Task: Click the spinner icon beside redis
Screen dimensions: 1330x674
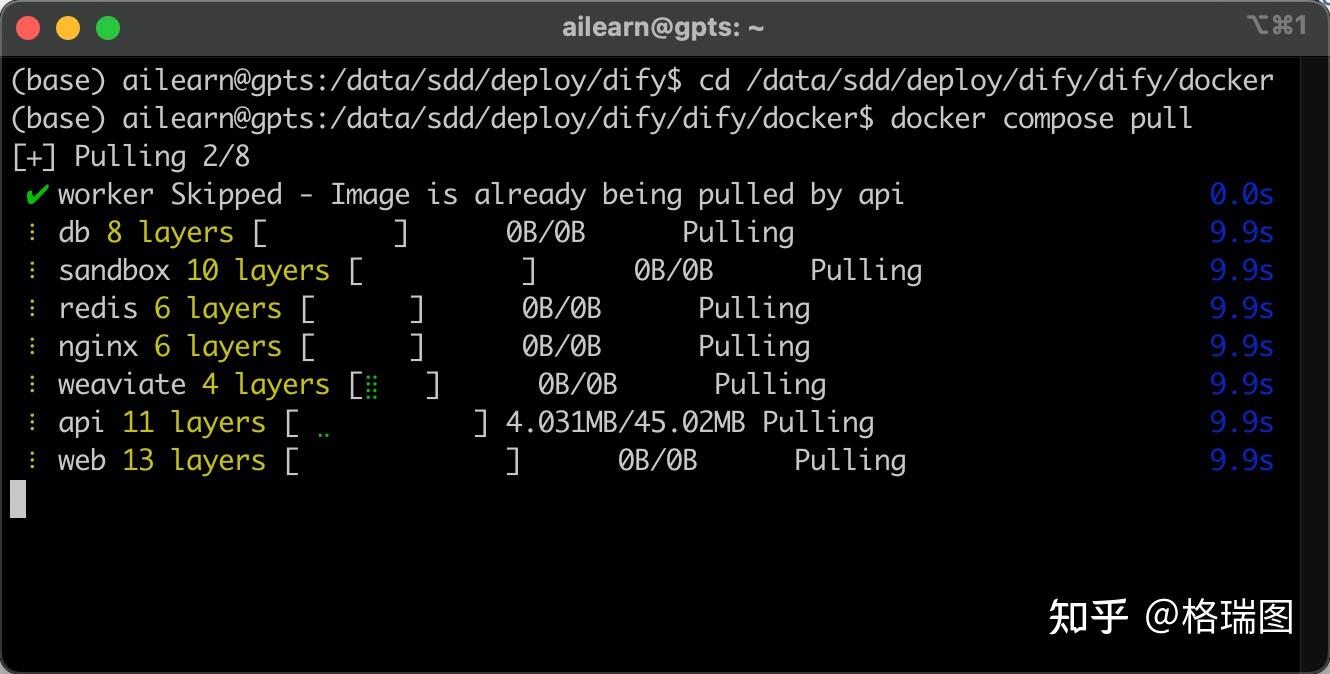Action: click(x=33, y=309)
